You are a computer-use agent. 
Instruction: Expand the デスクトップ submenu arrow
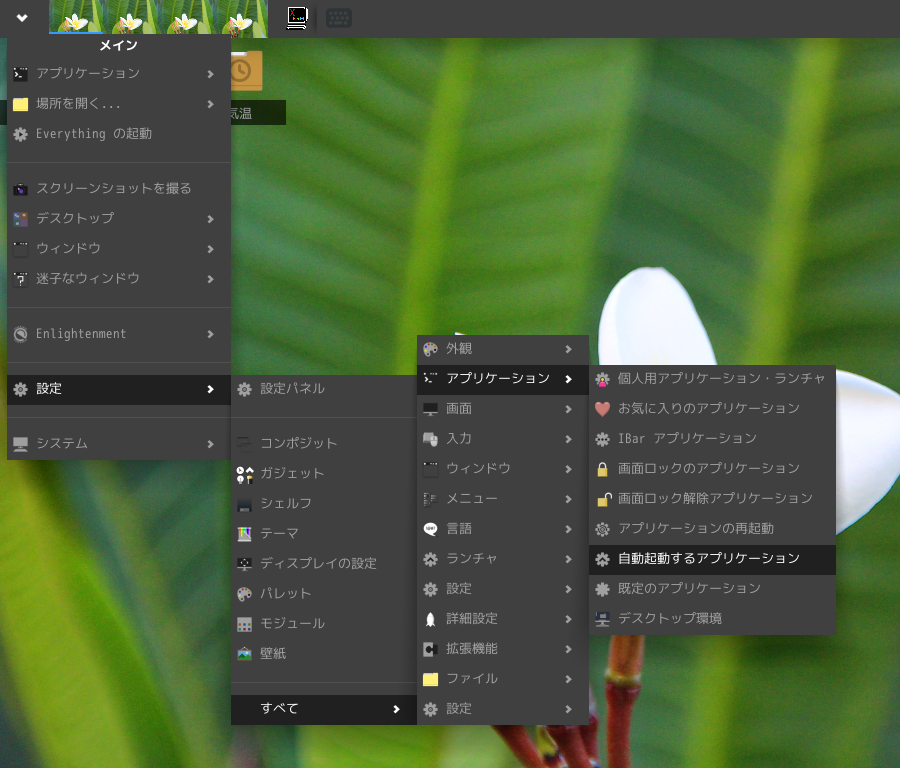click(211, 219)
